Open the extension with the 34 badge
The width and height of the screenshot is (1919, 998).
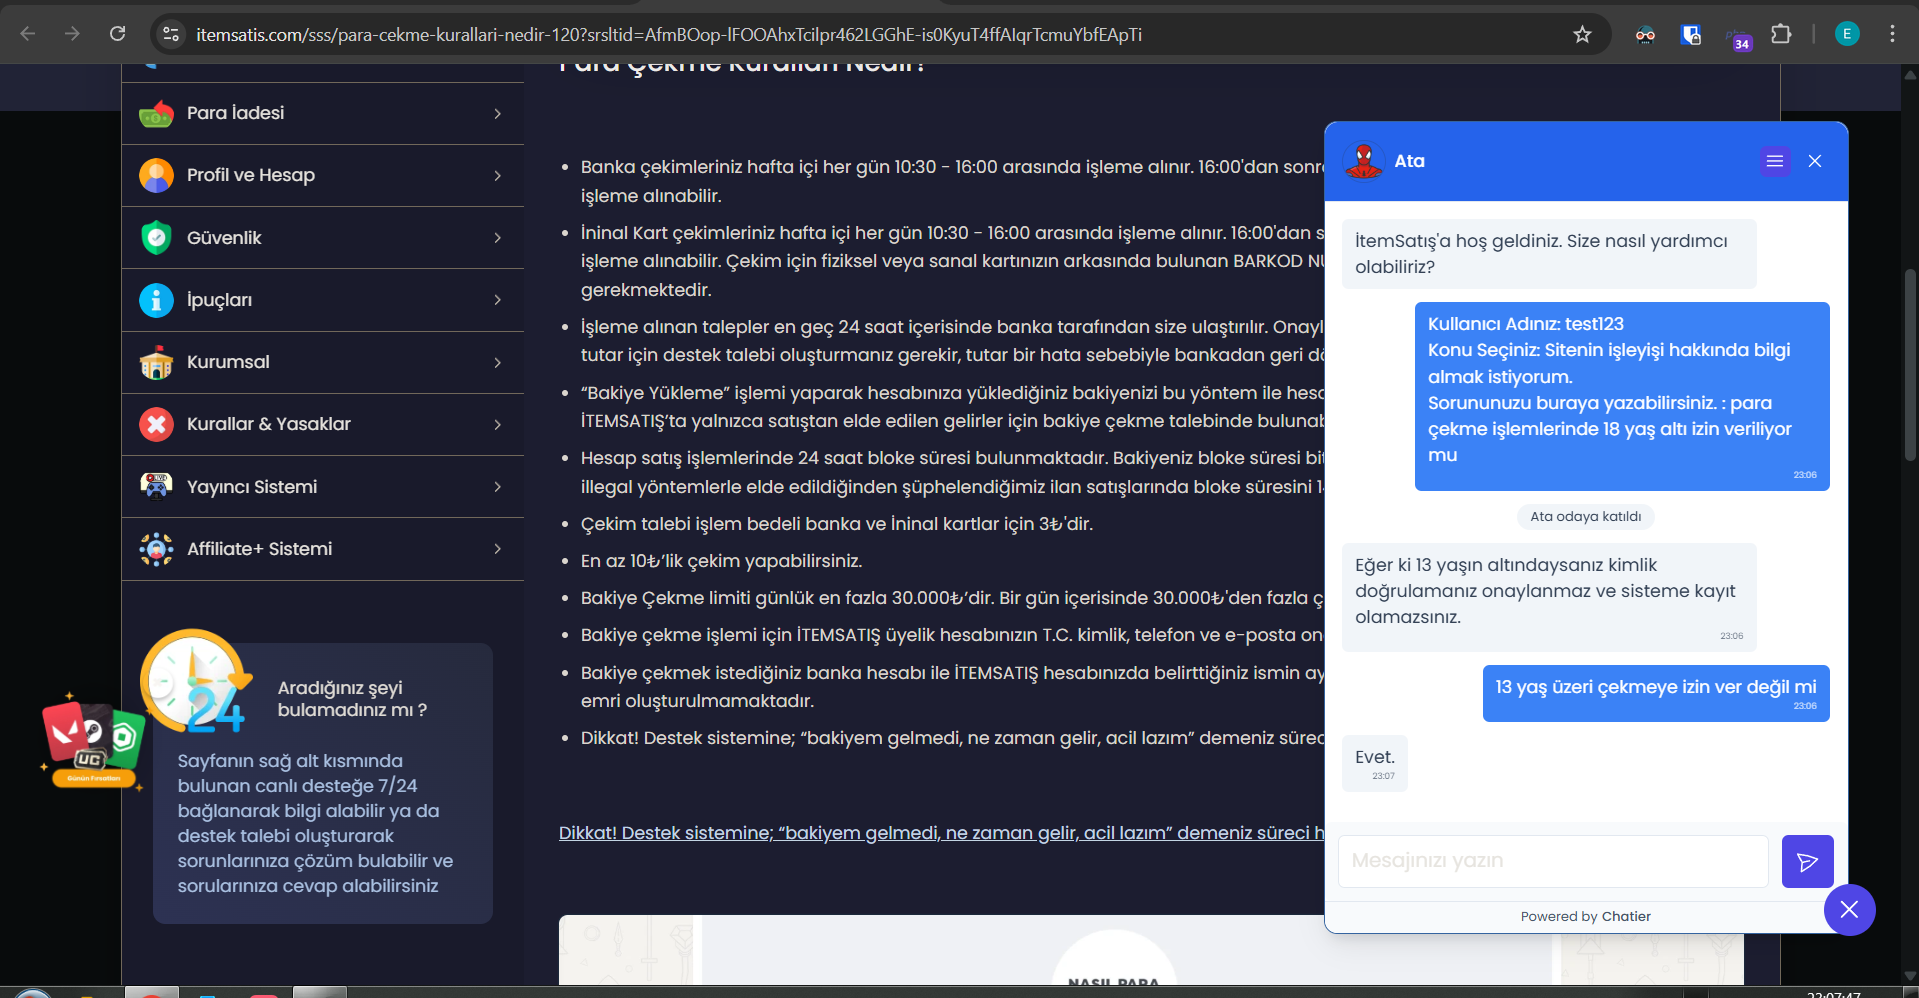tap(1738, 37)
